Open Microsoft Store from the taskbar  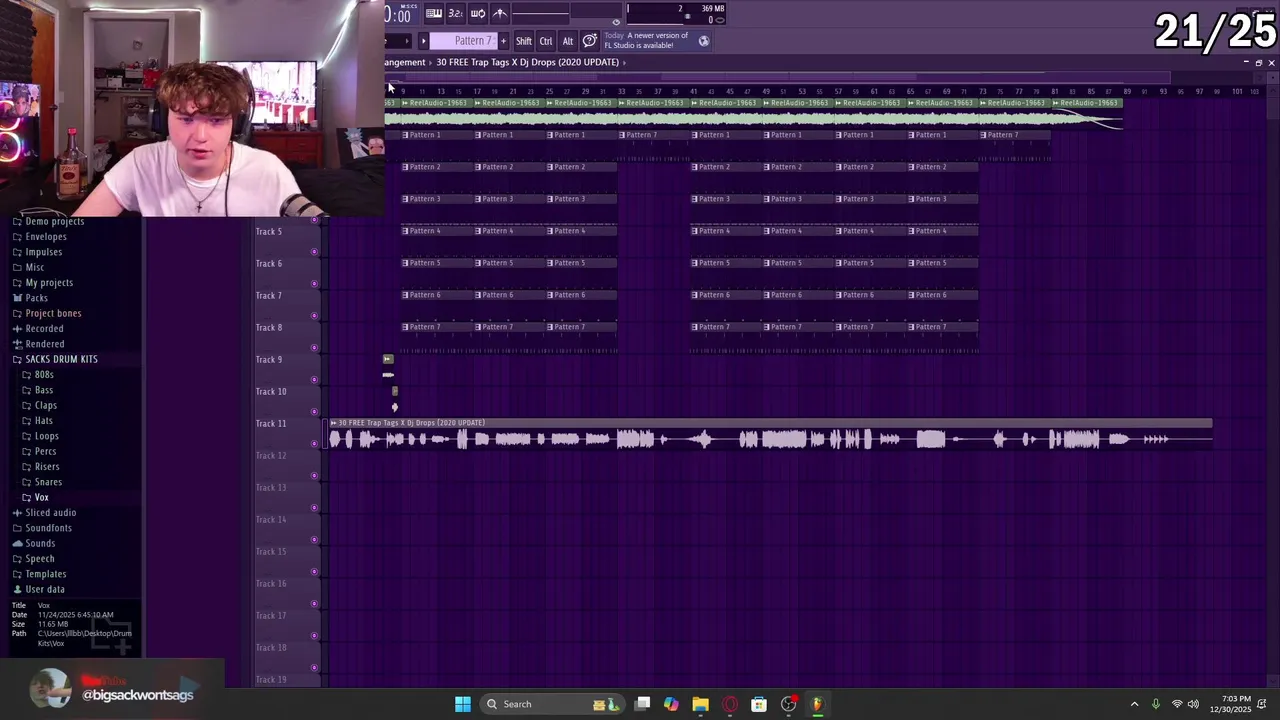759,704
